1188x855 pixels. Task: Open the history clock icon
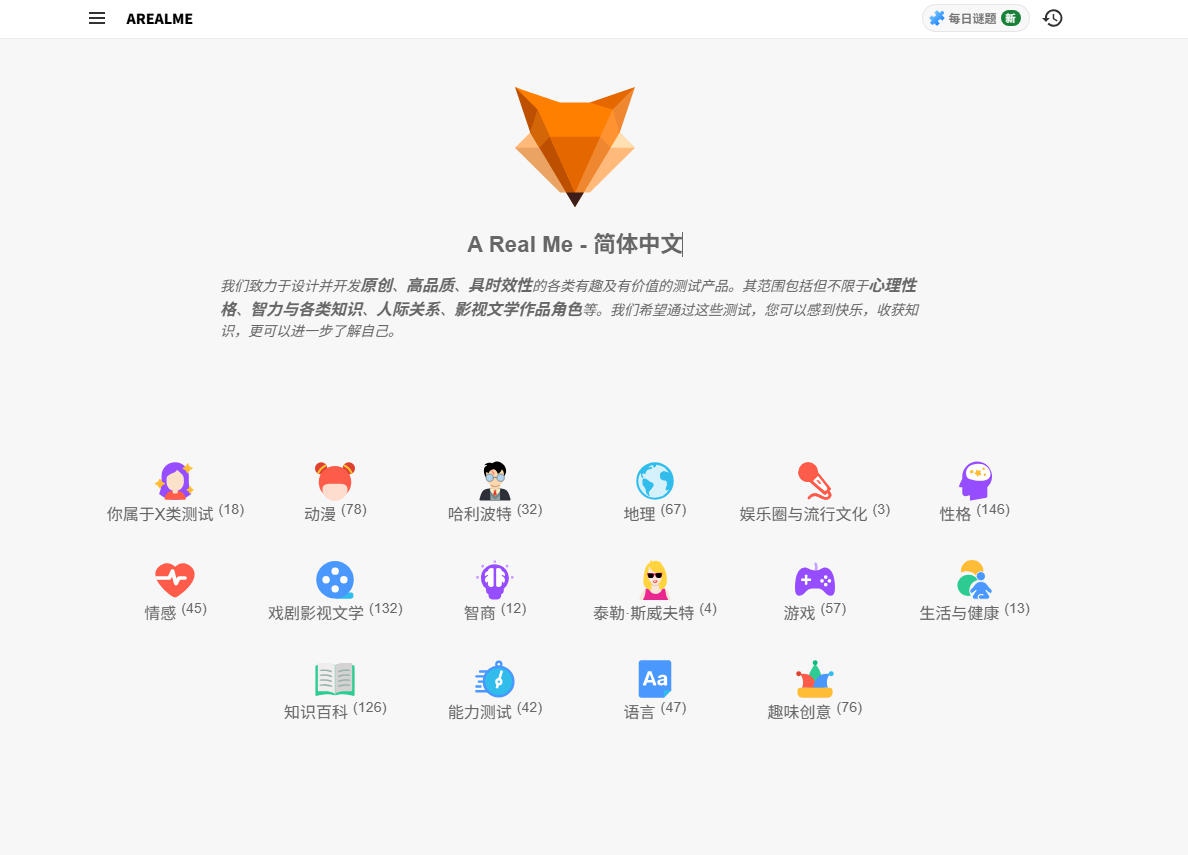pos(1052,18)
